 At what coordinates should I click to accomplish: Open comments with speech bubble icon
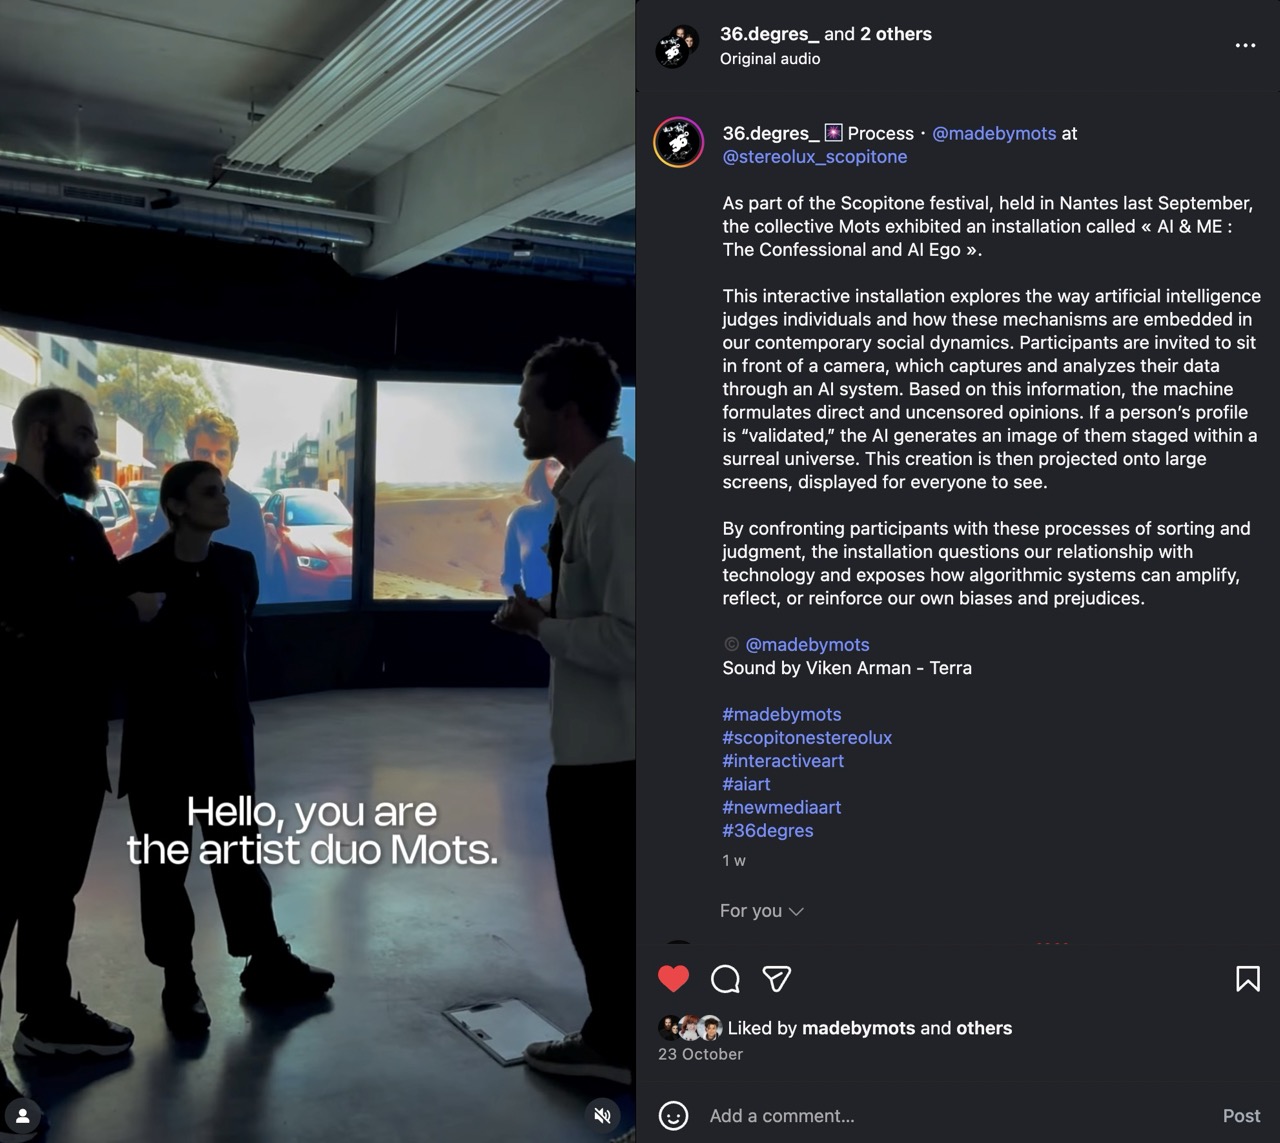(725, 979)
